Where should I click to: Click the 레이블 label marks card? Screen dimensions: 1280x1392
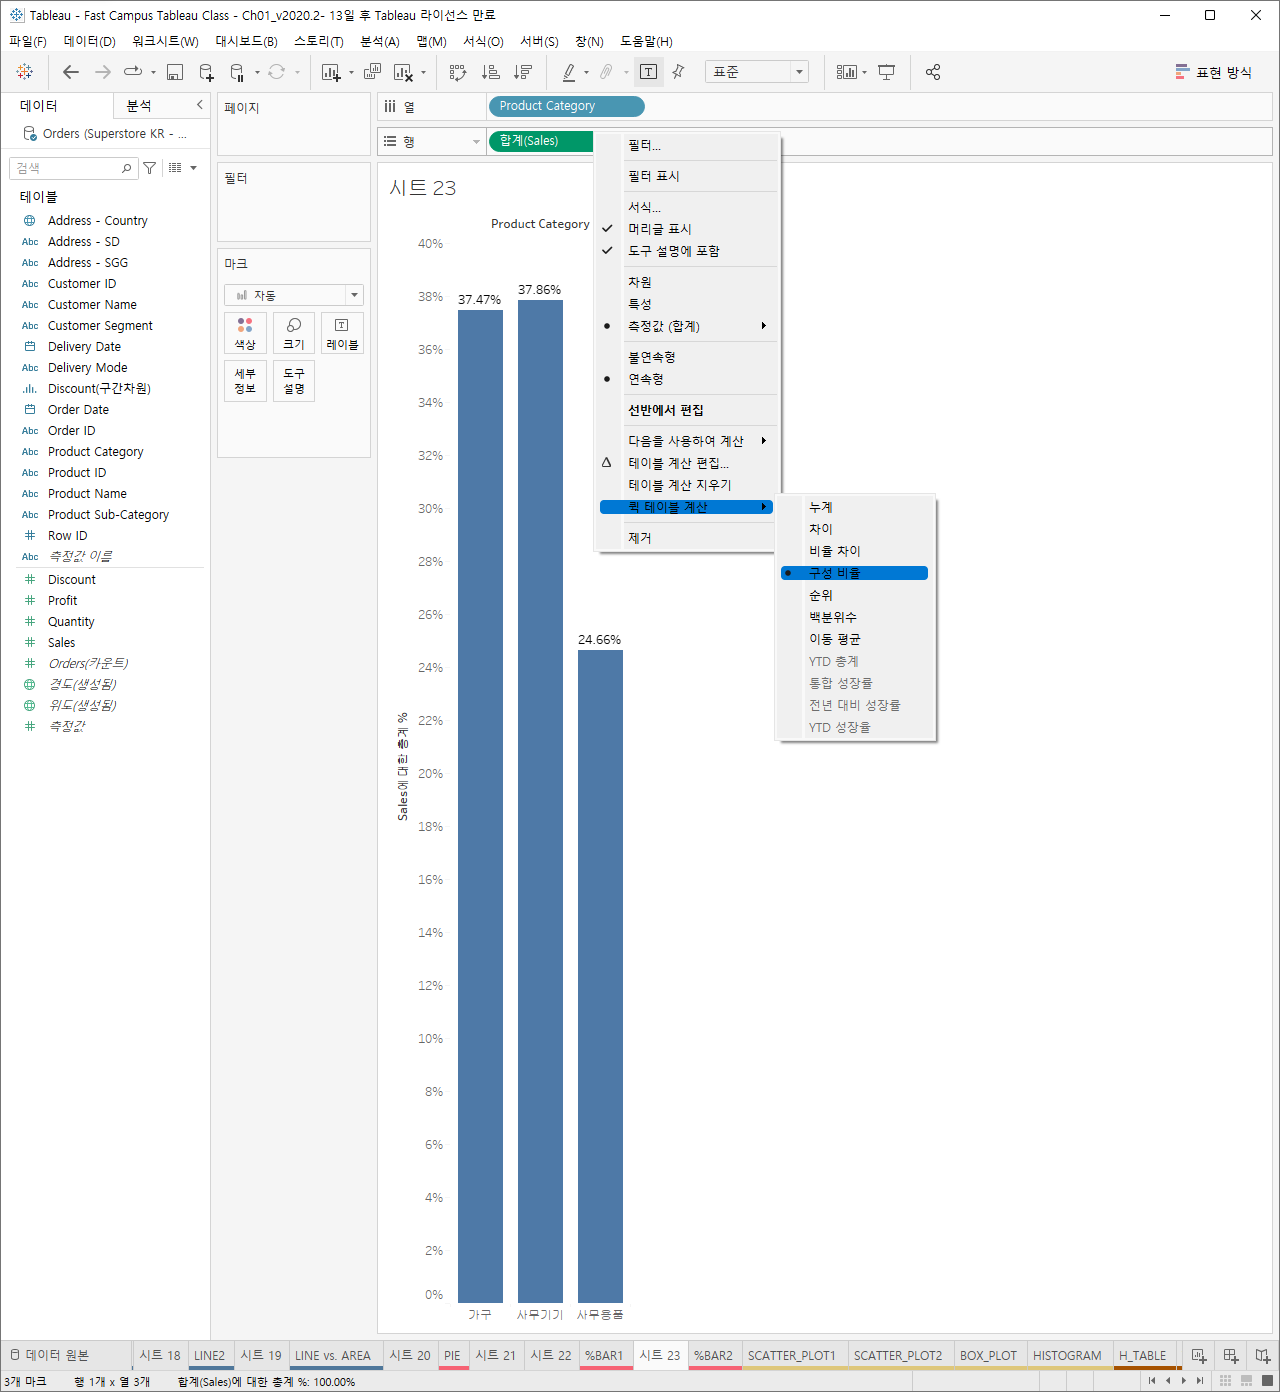click(x=342, y=333)
